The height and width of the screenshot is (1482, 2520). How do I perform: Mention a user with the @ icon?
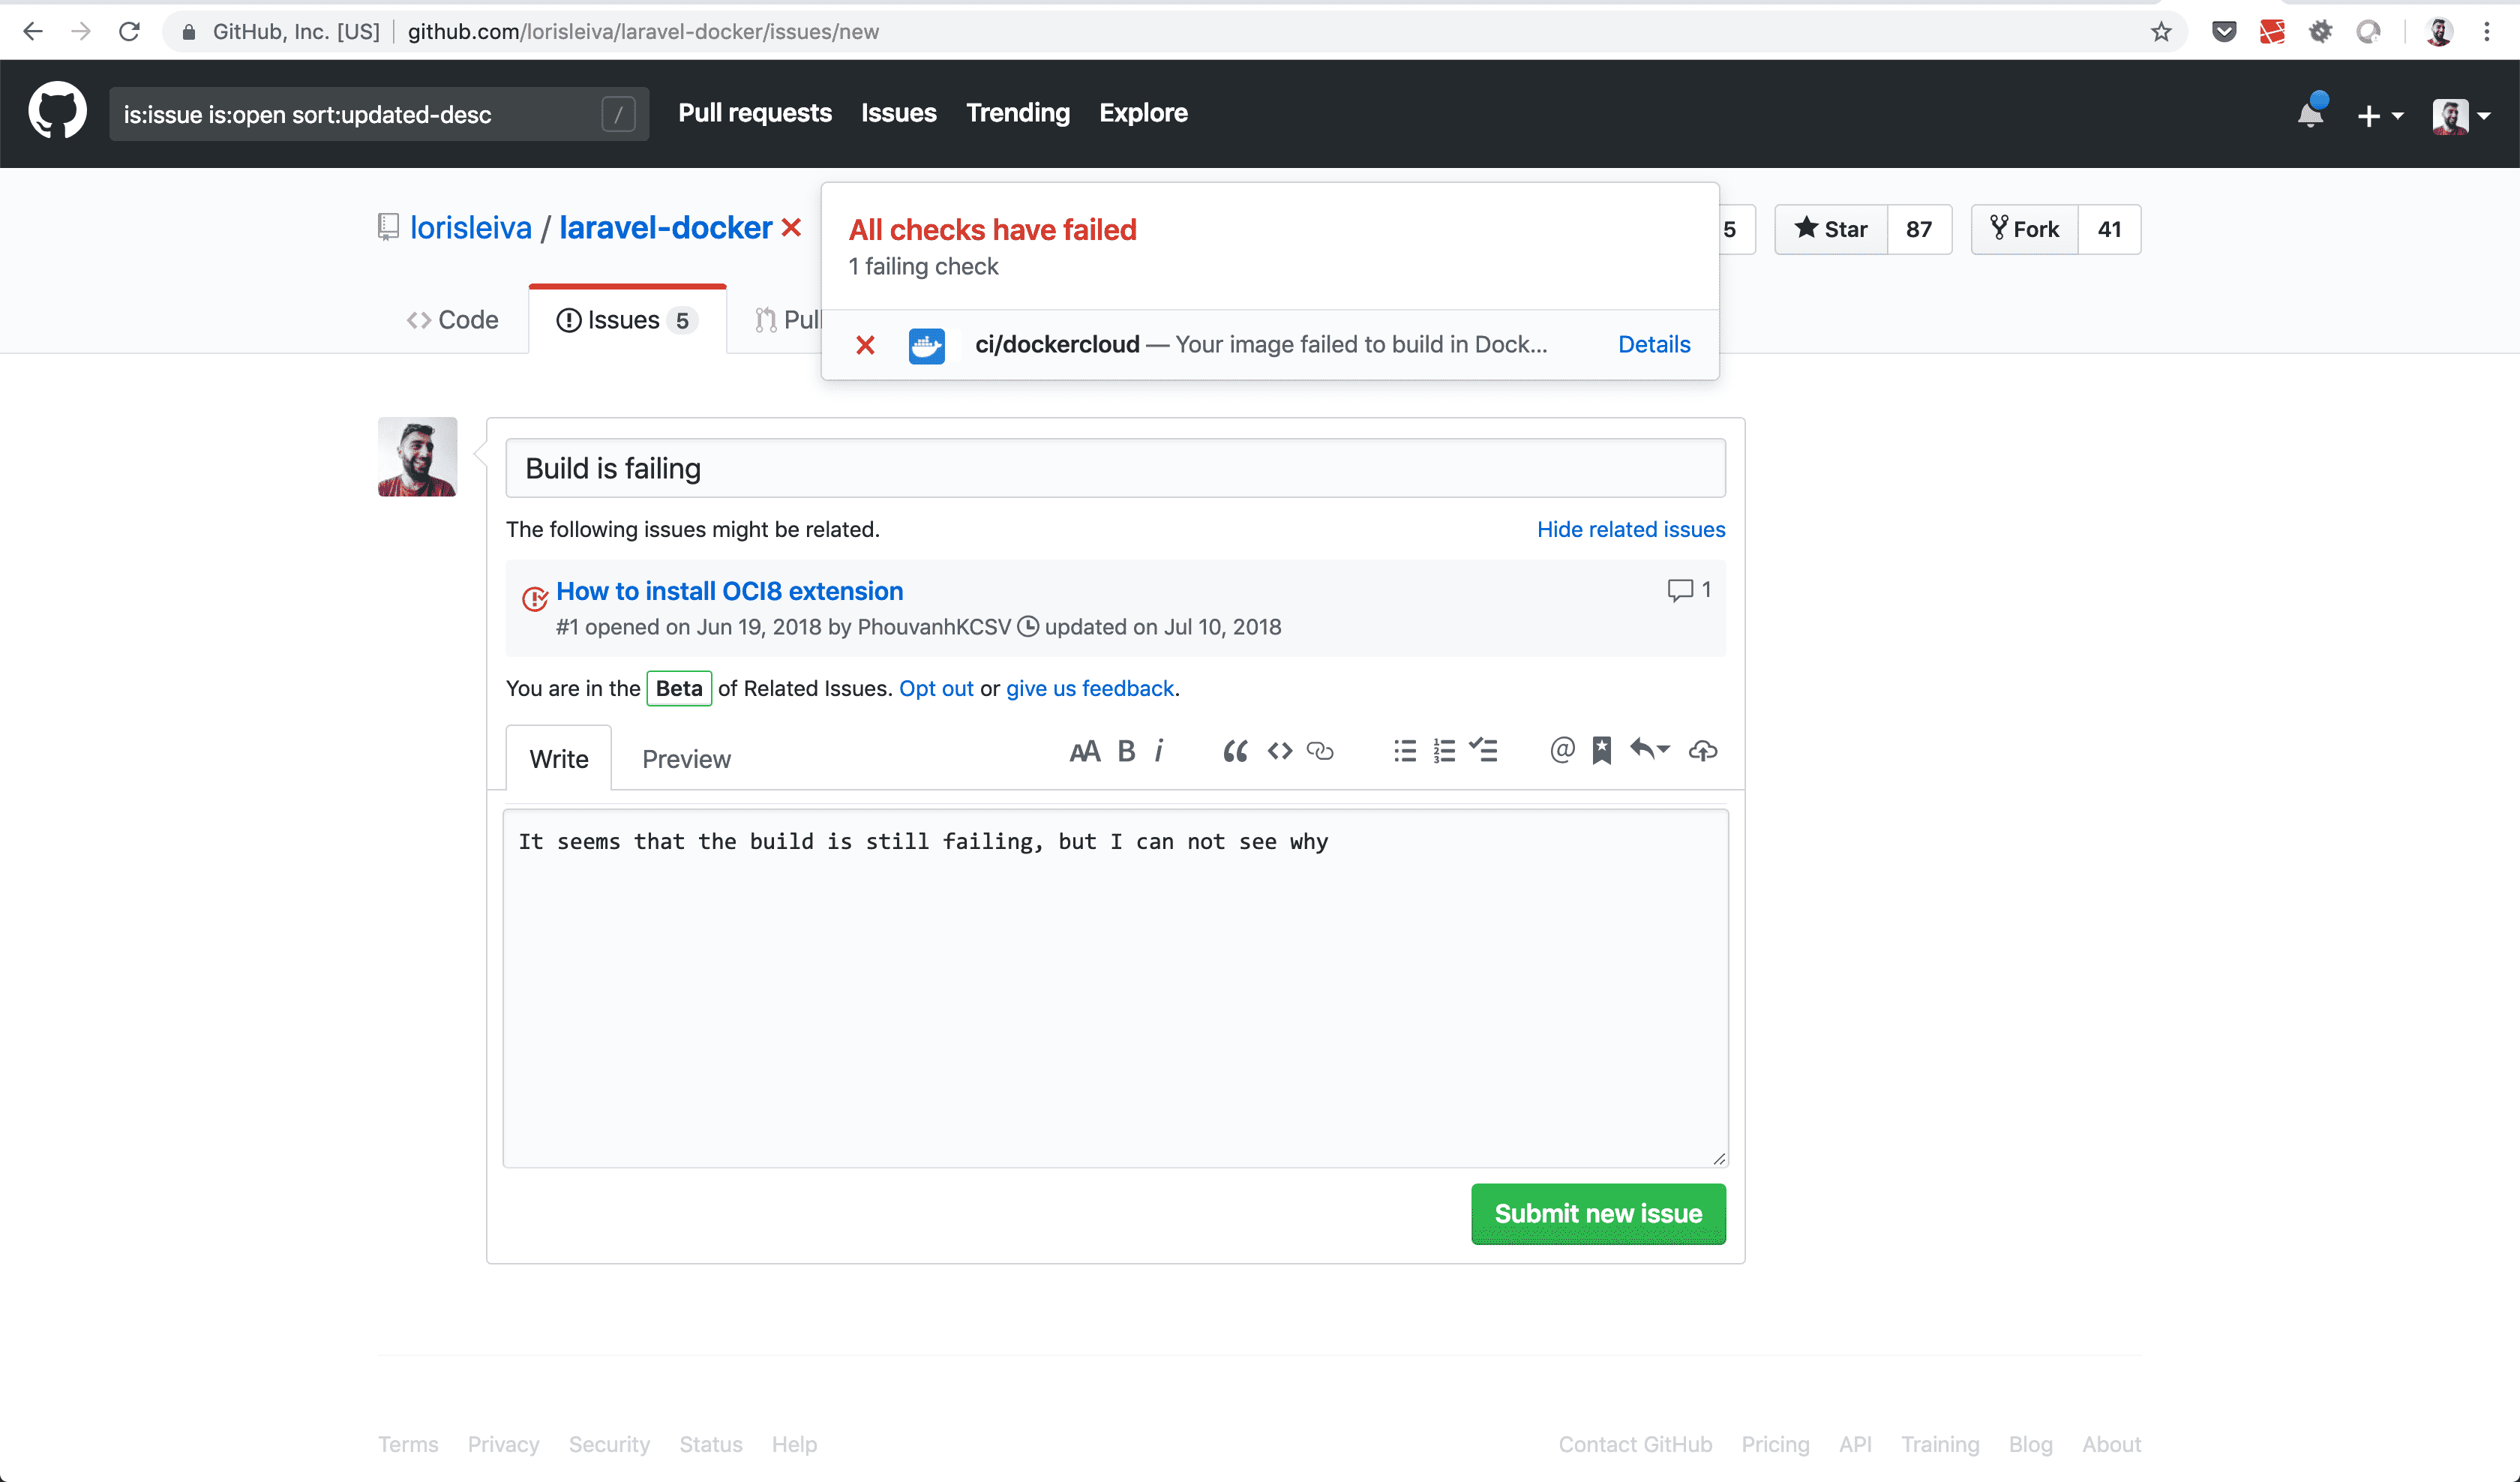[1561, 751]
